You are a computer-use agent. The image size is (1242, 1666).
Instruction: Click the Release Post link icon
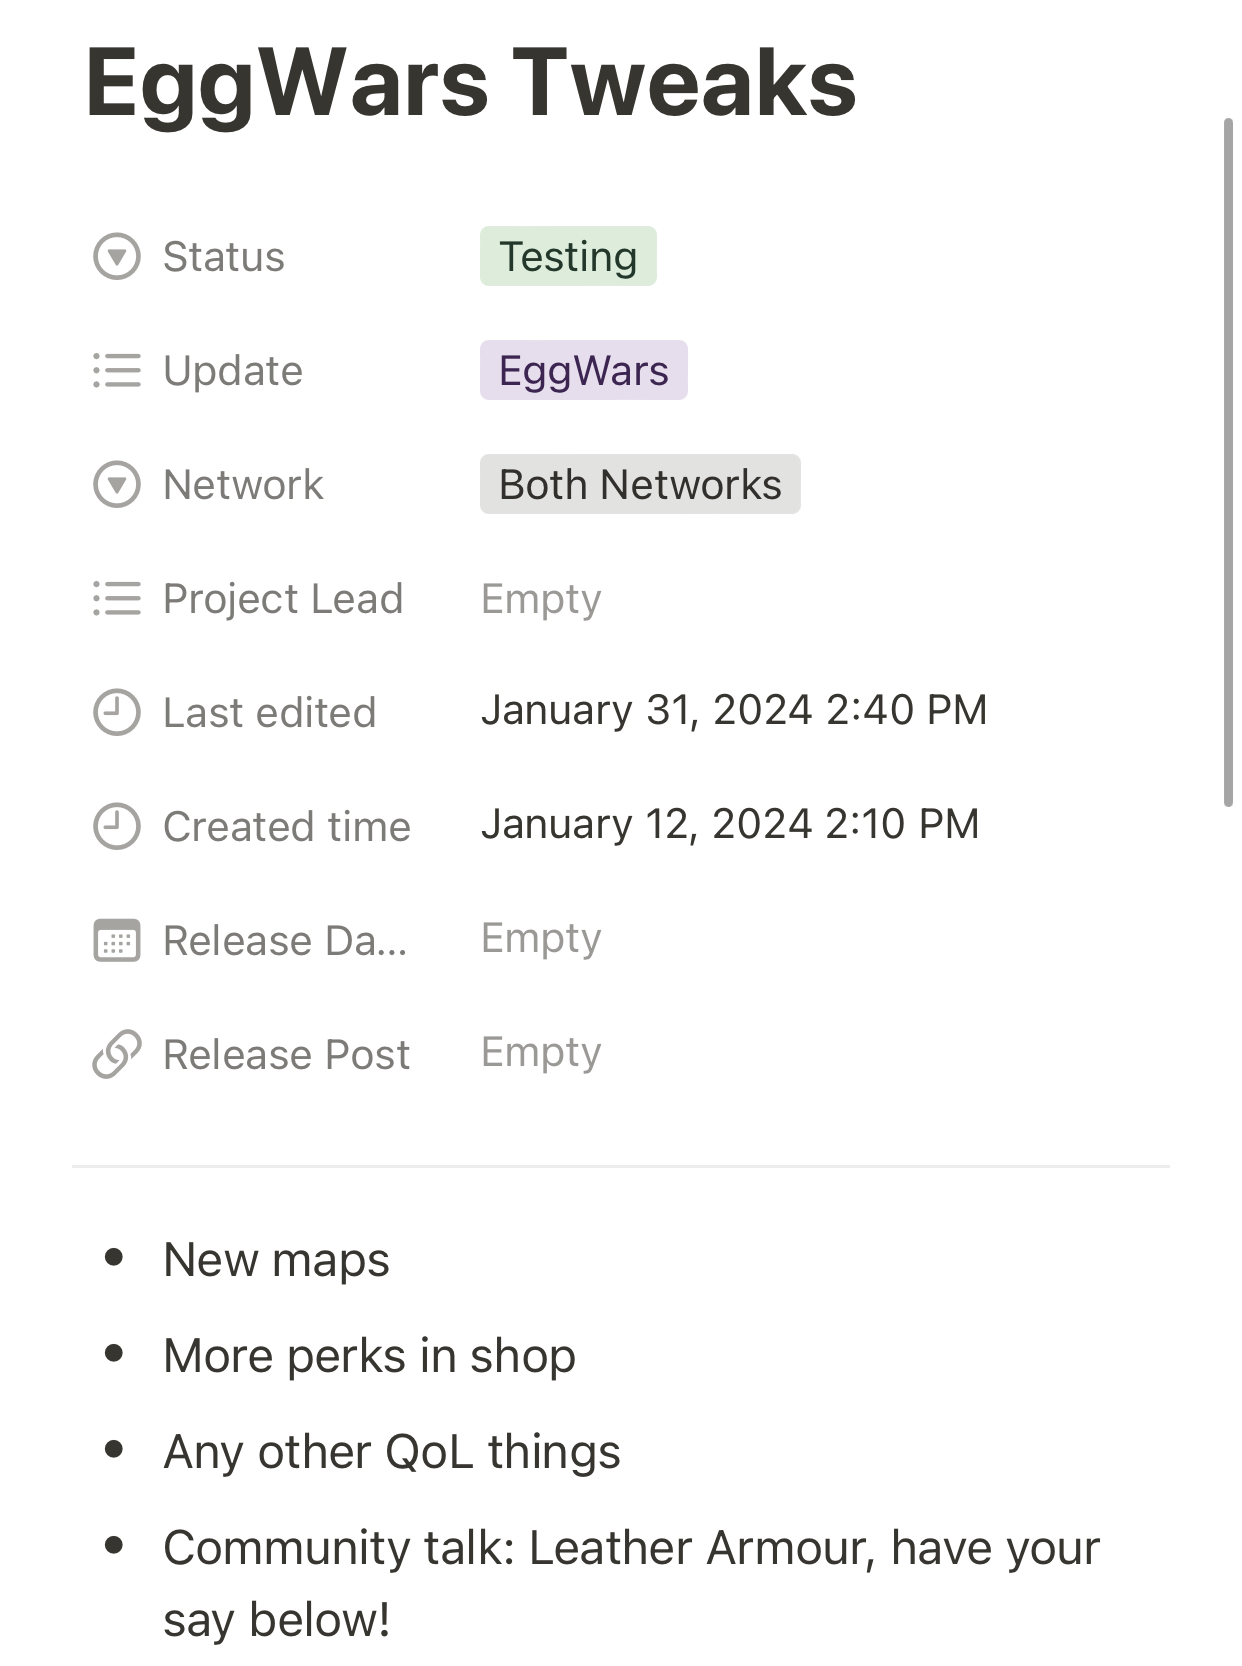coord(117,1055)
